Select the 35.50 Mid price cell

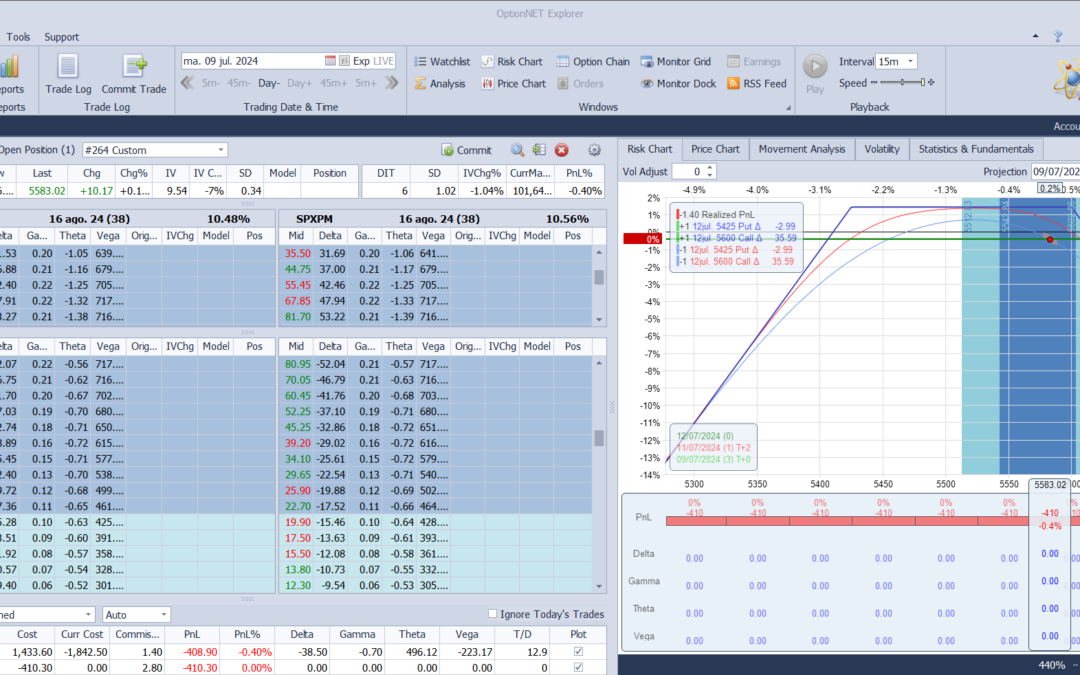point(298,253)
